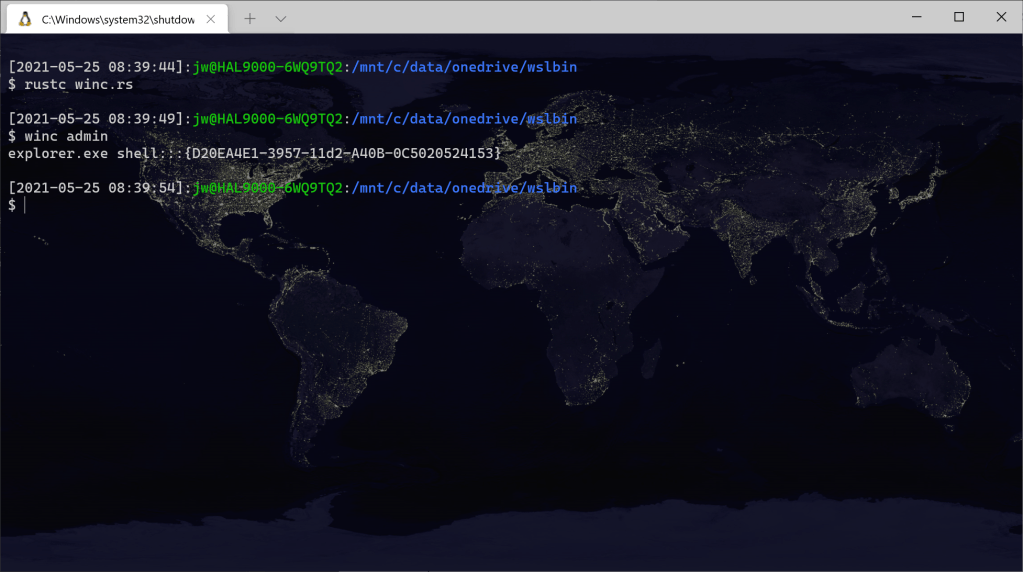Click the 08:39:54 timestamp in last prompt
Image resolution: width=1023 pixels, height=572 pixels.
tap(143, 188)
